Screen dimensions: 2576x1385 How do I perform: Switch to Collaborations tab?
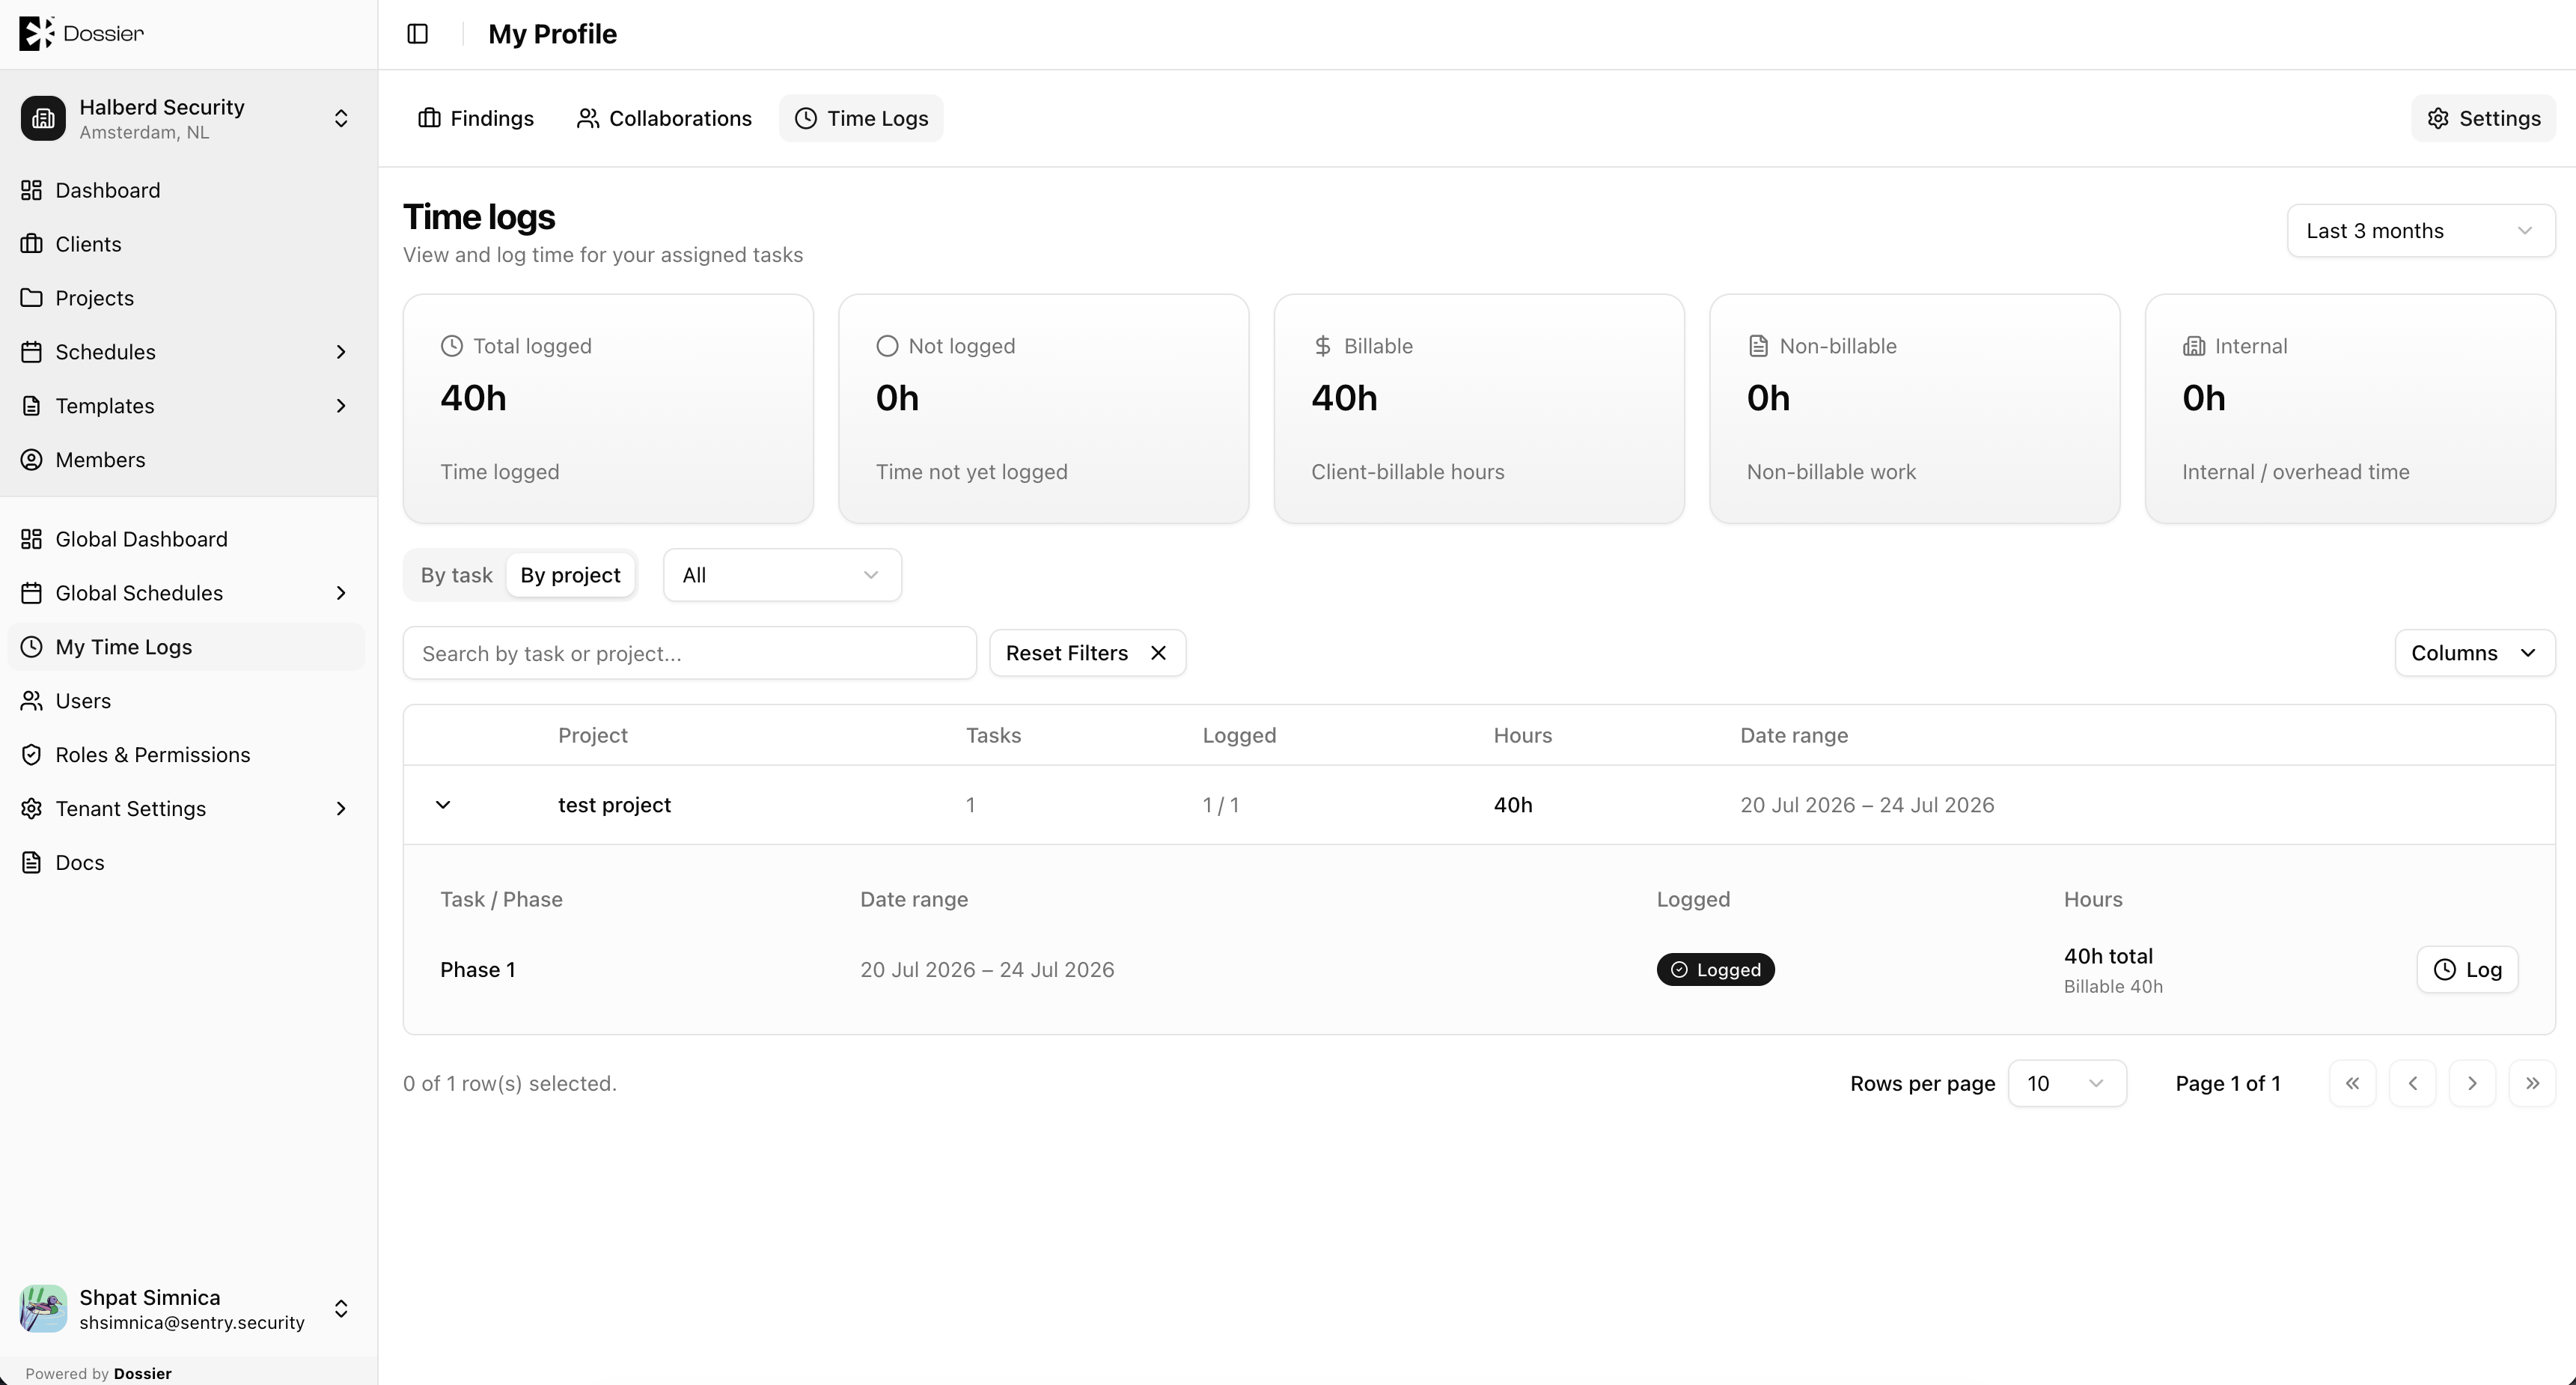pos(664,118)
